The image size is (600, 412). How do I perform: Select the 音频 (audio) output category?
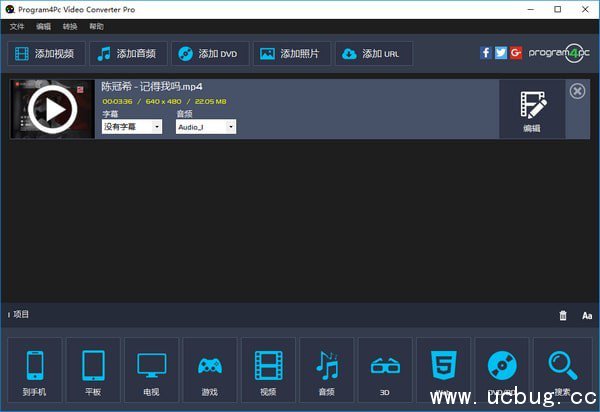(x=326, y=370)
